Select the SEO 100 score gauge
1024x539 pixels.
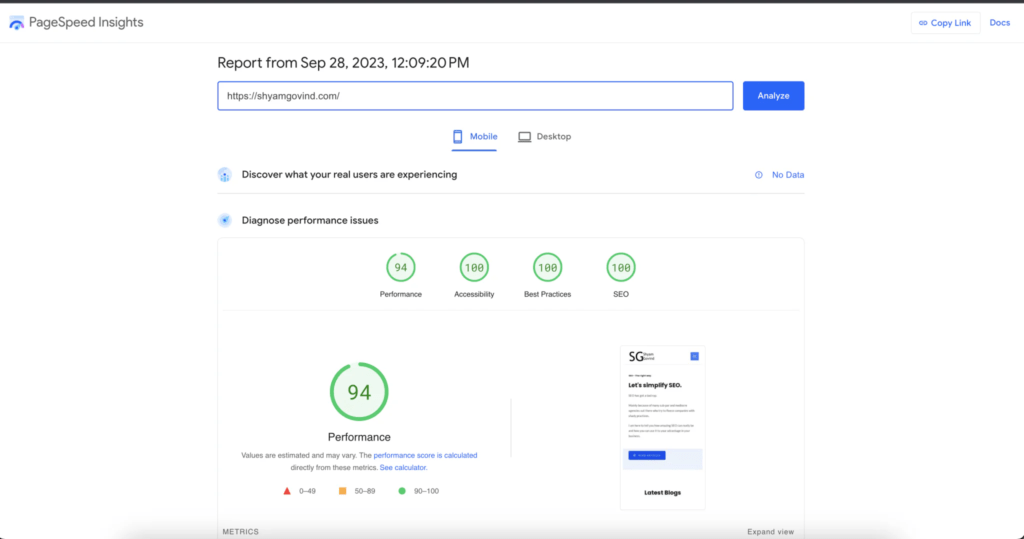(x=620, y=267)
